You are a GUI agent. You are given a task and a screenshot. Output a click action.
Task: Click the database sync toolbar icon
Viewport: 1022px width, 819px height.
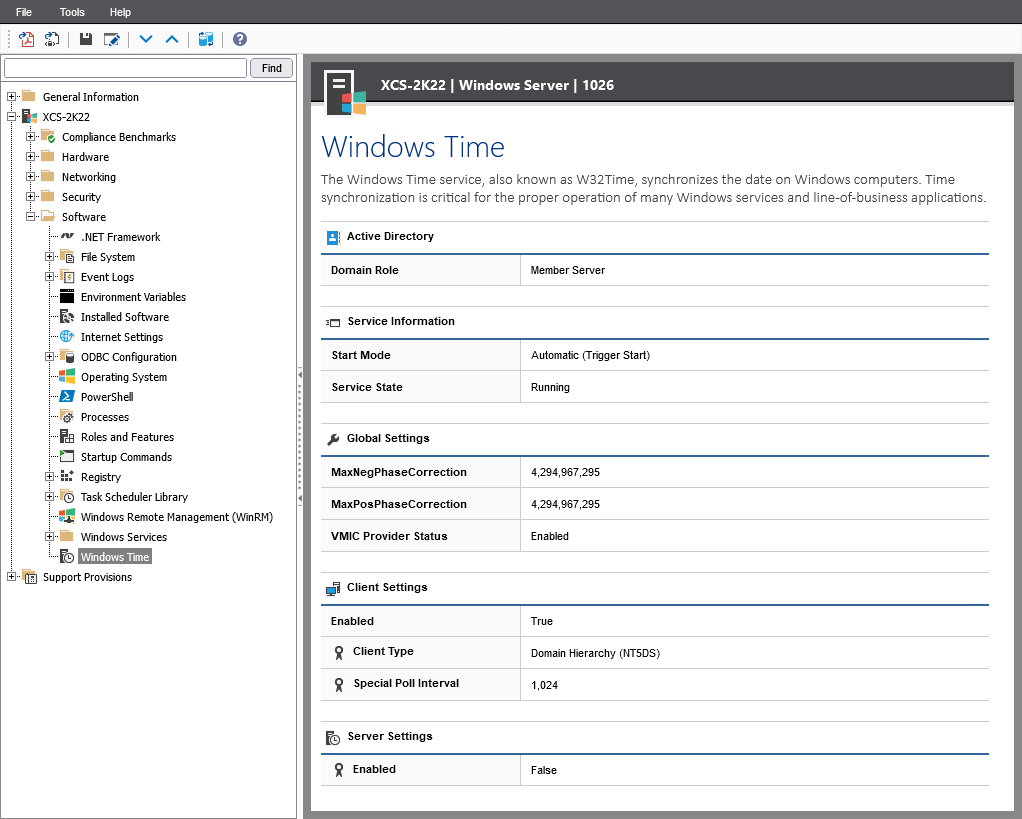click(x=206, y=39)
